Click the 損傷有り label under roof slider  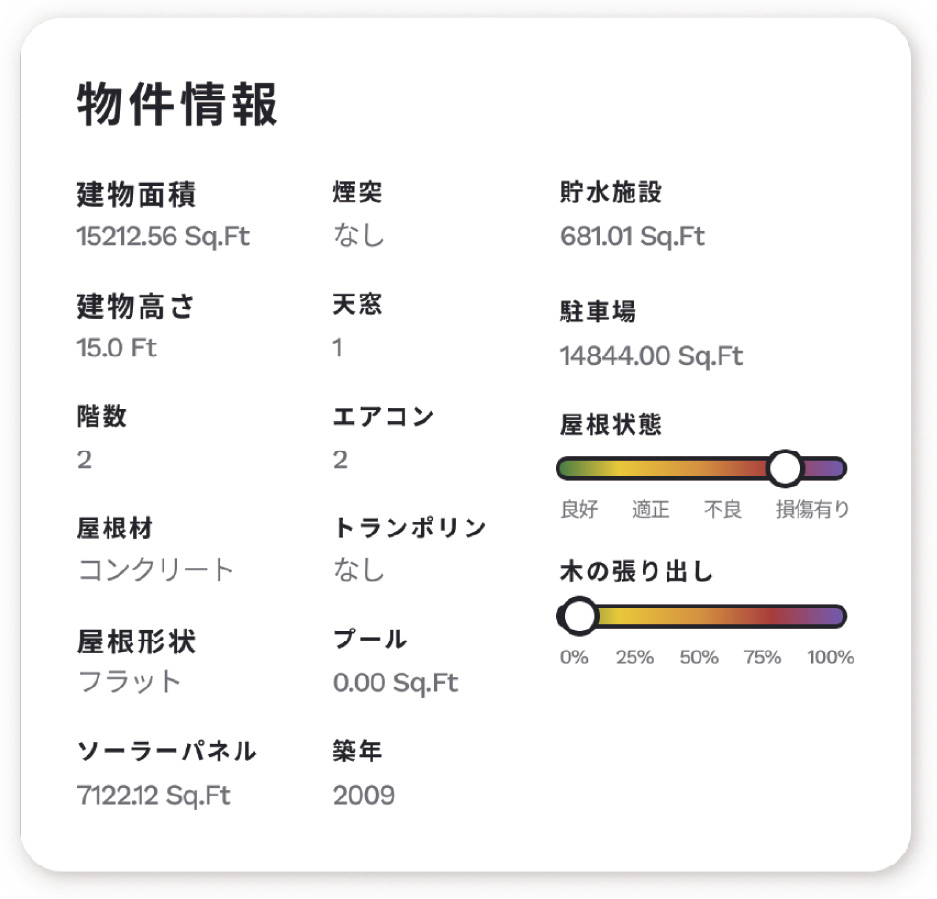(813, 509)
